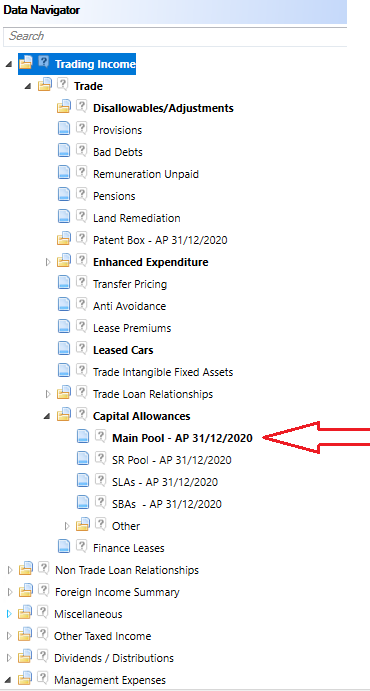The image size is (370, 691).
Task: Click help icon beside Provisions
Action: tap(81, 128)
